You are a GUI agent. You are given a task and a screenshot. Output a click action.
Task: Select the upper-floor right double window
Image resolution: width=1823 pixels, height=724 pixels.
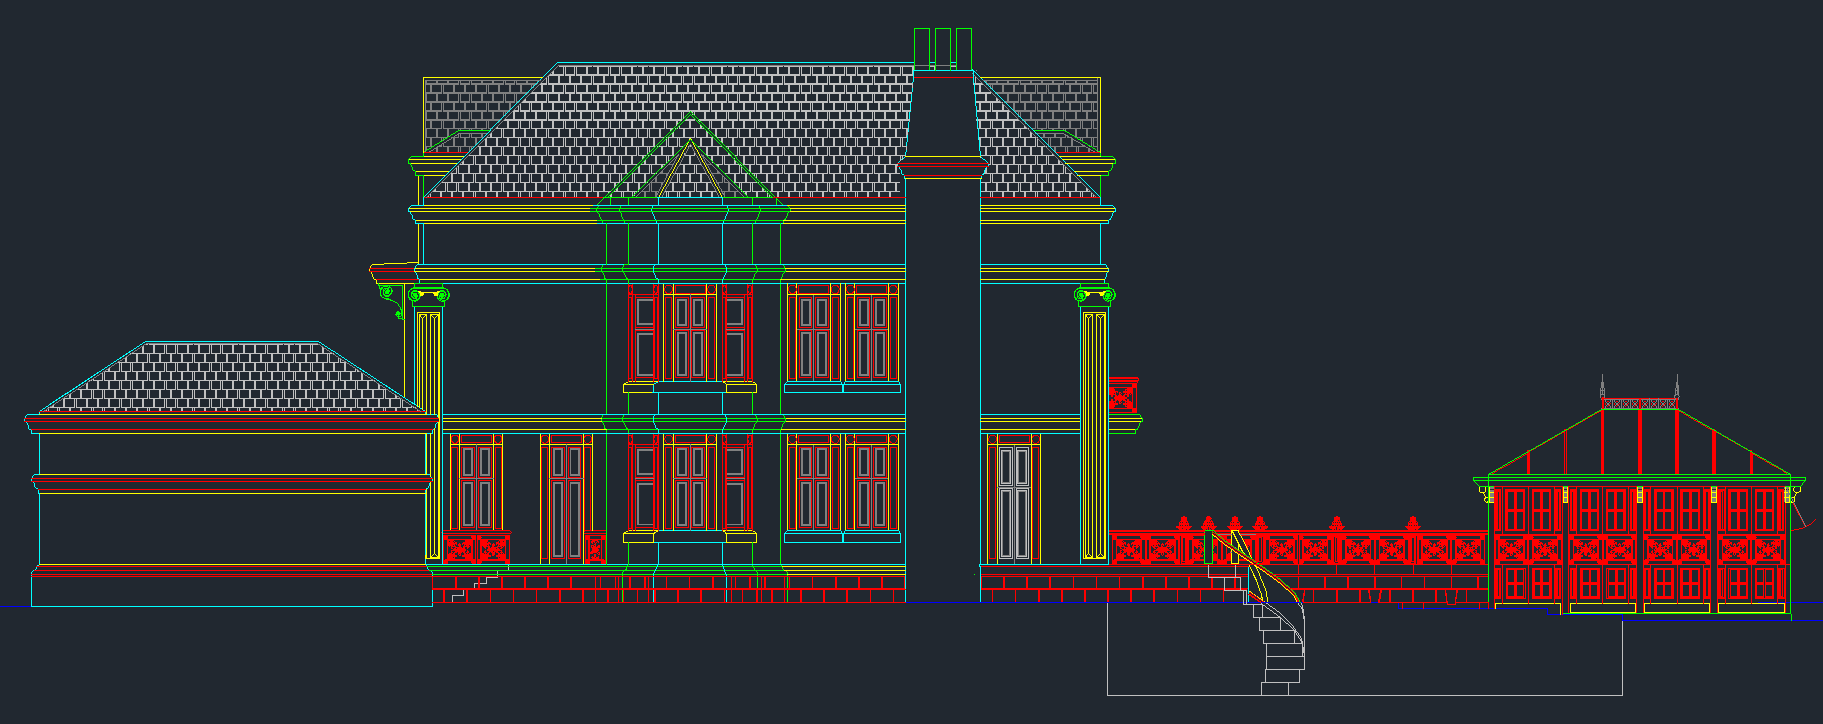(842, 338)
